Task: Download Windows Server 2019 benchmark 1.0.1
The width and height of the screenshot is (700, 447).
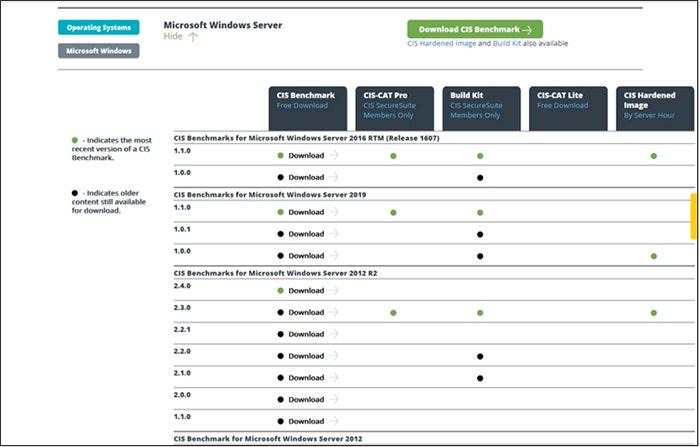Action: pyautogui.click(x=306, y=234)
